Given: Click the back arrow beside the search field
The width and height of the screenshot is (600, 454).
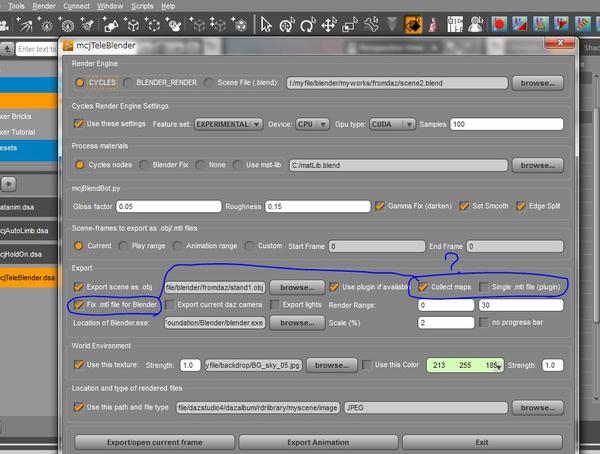Looking at the screenshot, I should point(7,49).
